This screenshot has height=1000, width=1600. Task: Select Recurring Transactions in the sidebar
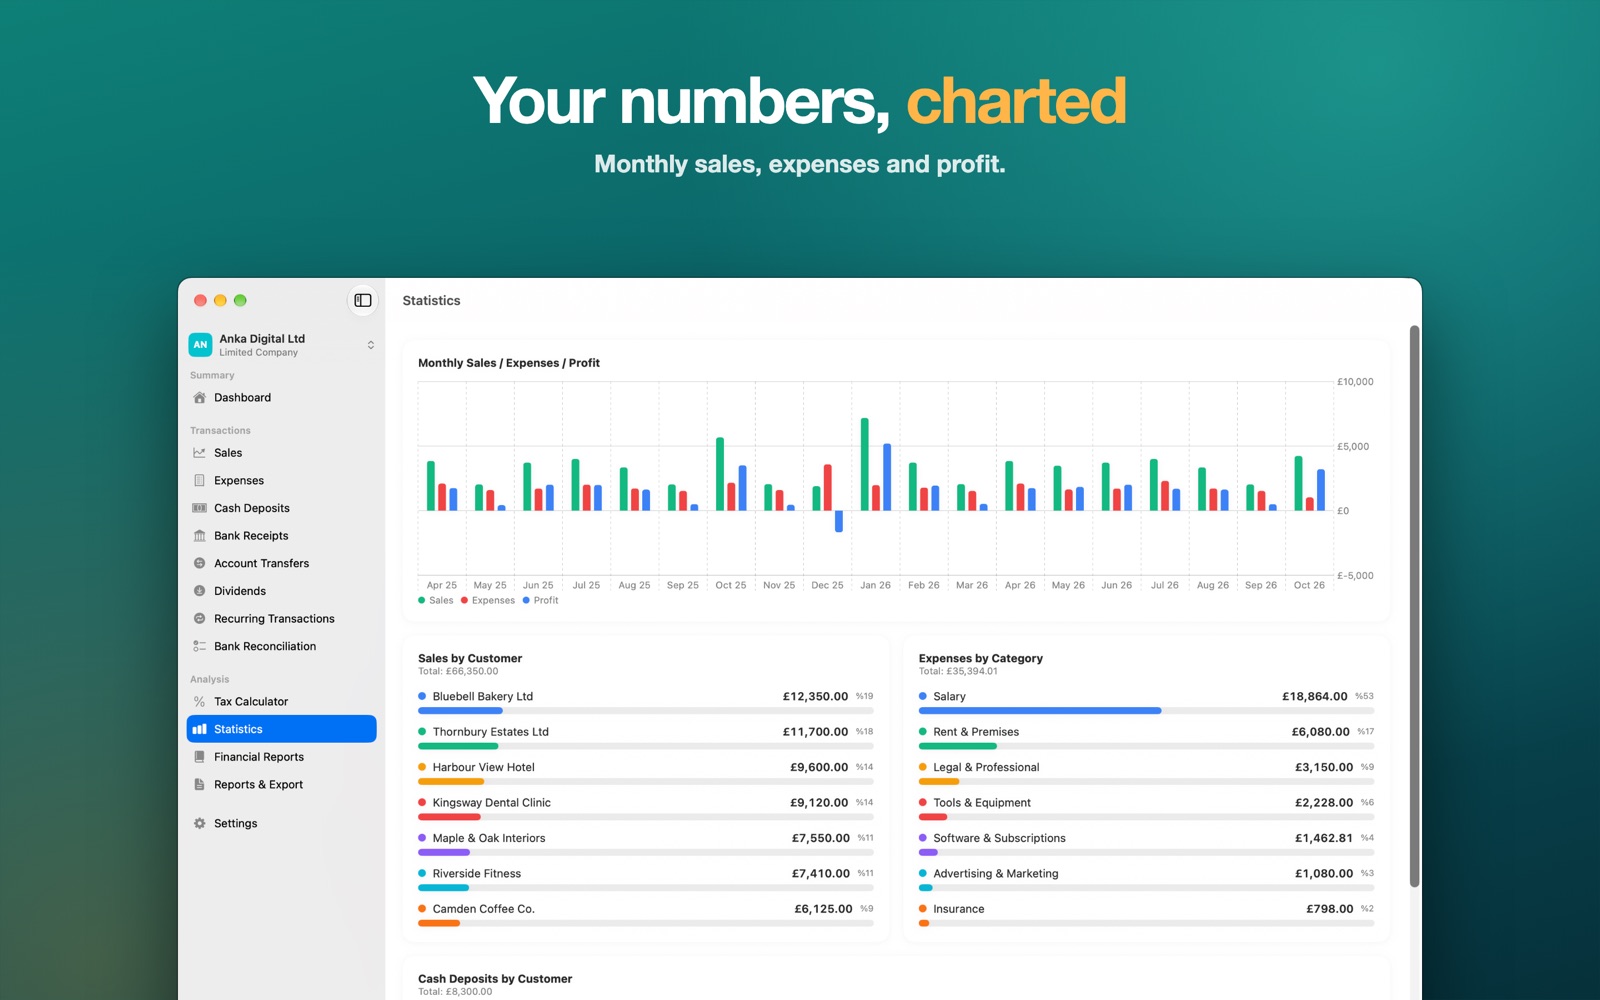[281, 619]
